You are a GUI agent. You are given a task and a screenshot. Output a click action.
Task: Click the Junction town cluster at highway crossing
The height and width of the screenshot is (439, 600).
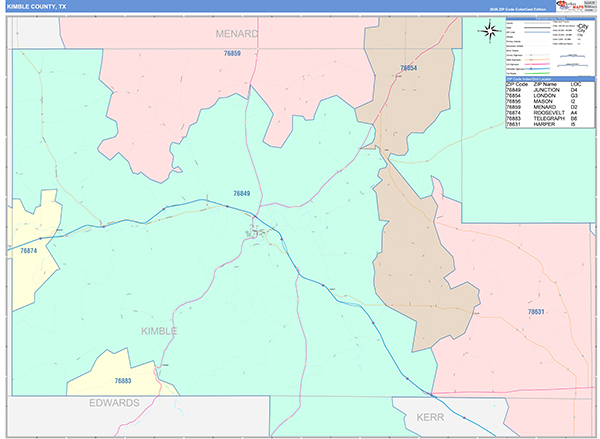point(255,232)
